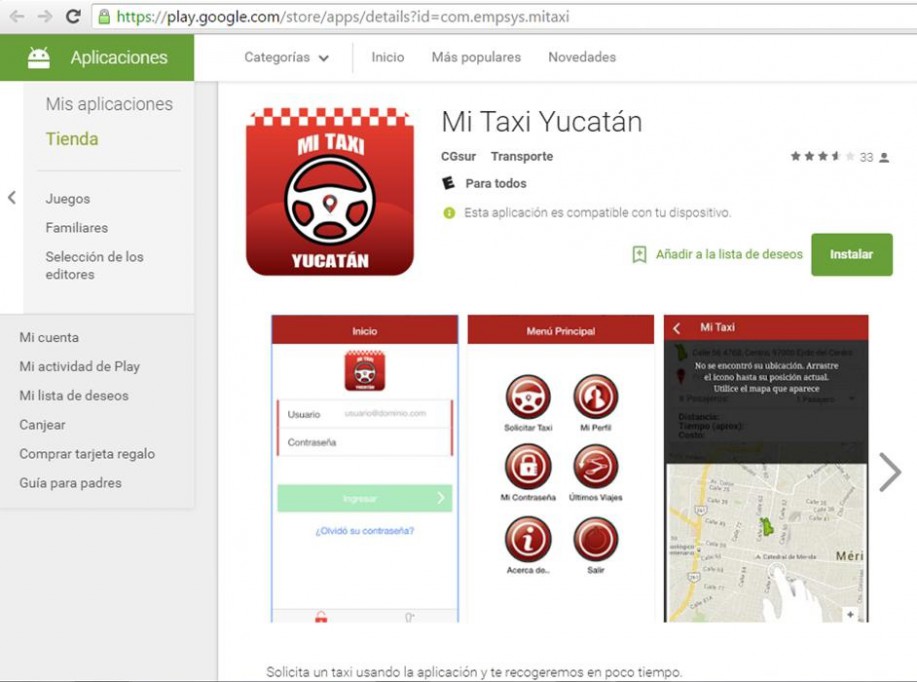Click the Solicitar Taxi steering wheel icon
The height and width of the screenshot is (682, 917).
tap(528, 397)
